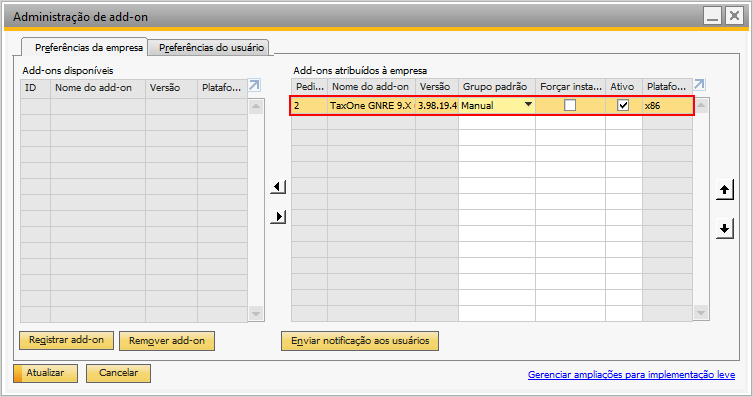753x397 pixels.
Task: Click up arrow of available add-ons scrollbar
Action: click(256, 106)
